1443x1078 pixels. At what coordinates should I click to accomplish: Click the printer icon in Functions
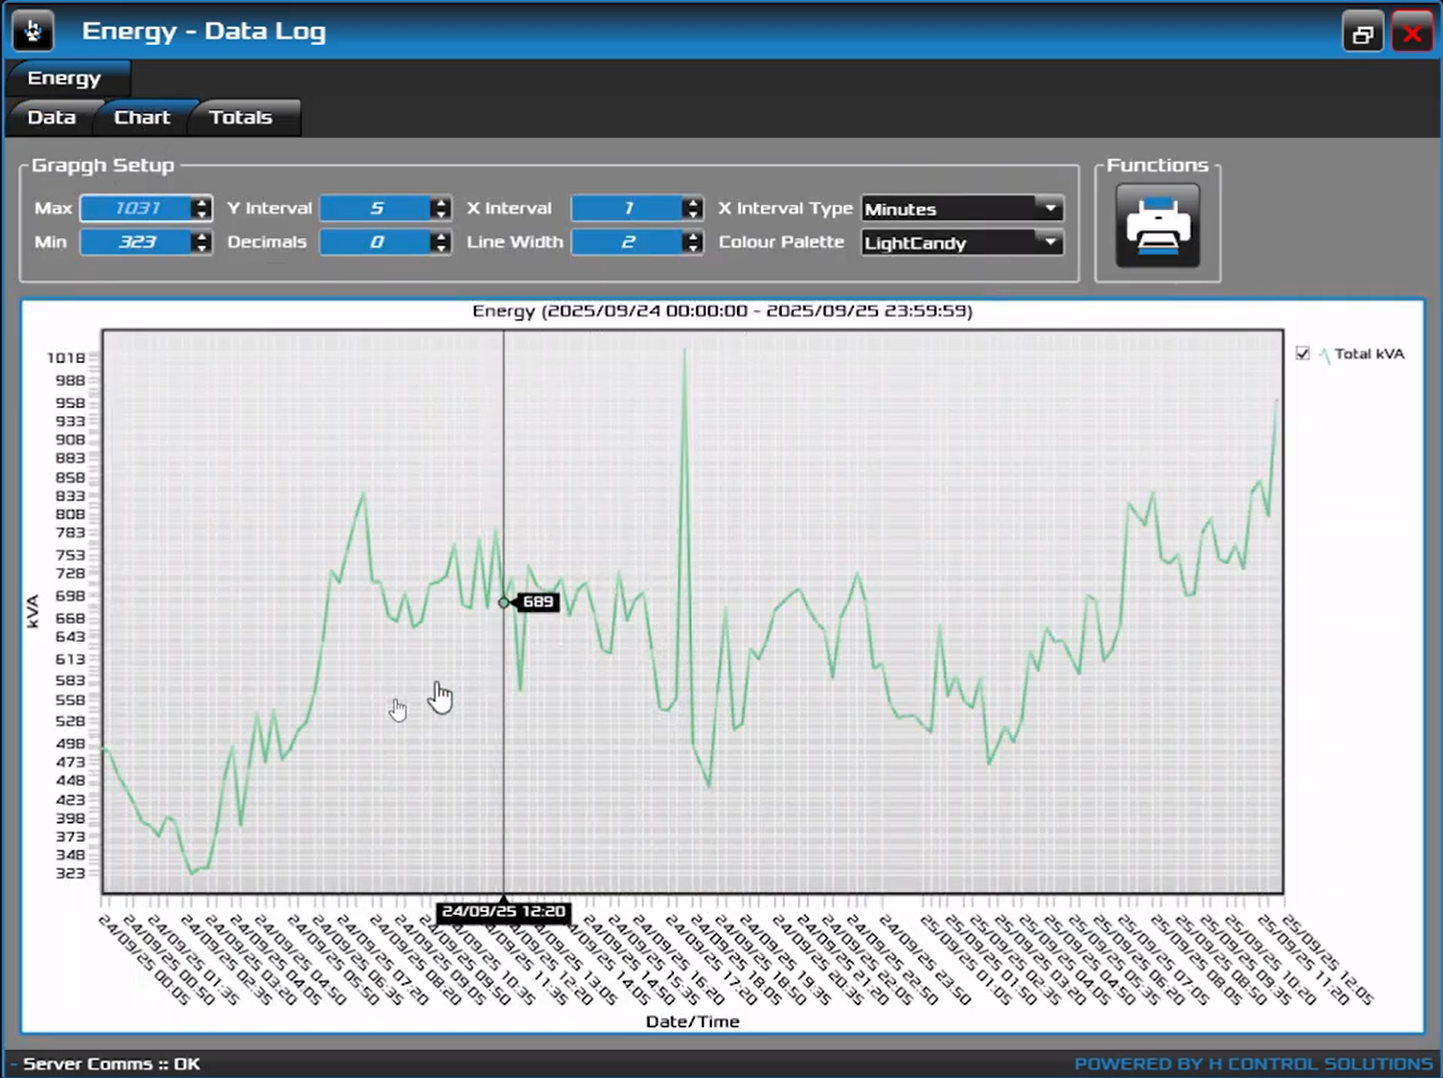click(1157, 225)
